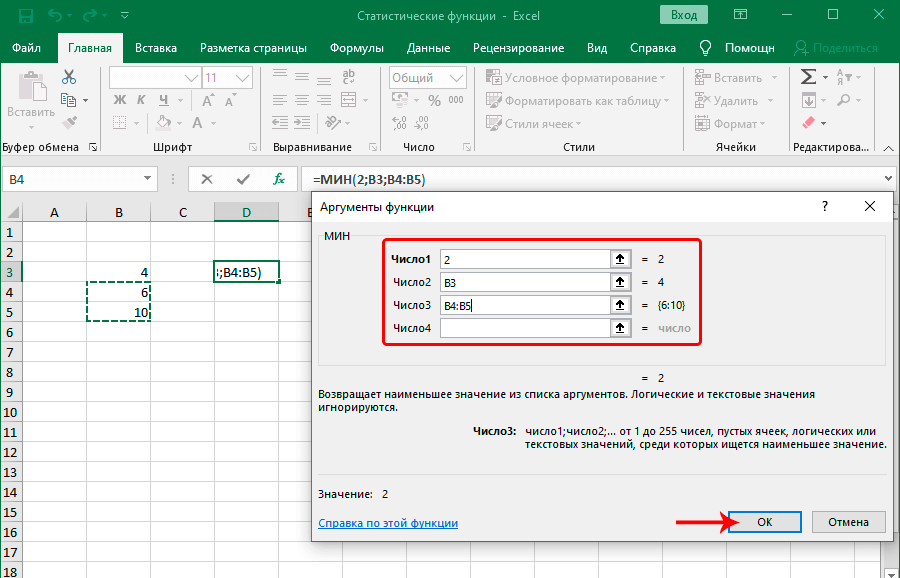900x578 pixels.
Task: Click the Save floppy disk icon
Action: pyautogui.click(x=24, y=16)
